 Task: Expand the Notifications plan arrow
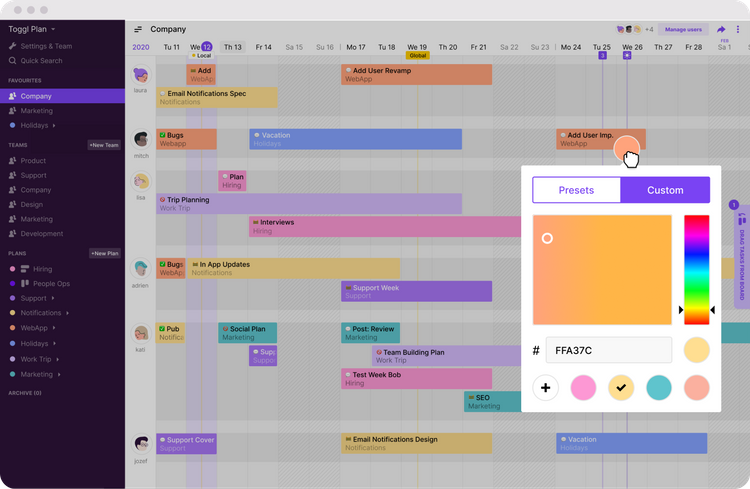67,313
